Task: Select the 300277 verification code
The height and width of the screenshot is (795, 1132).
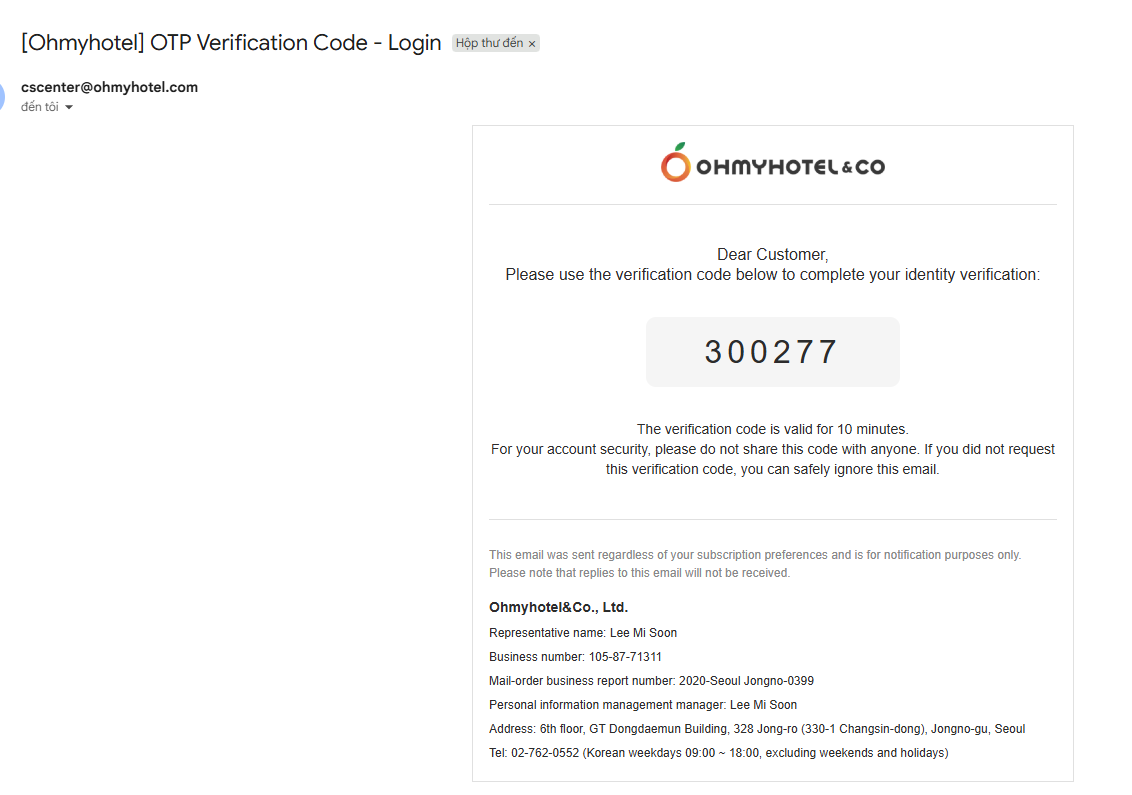Action: (772, 352)
